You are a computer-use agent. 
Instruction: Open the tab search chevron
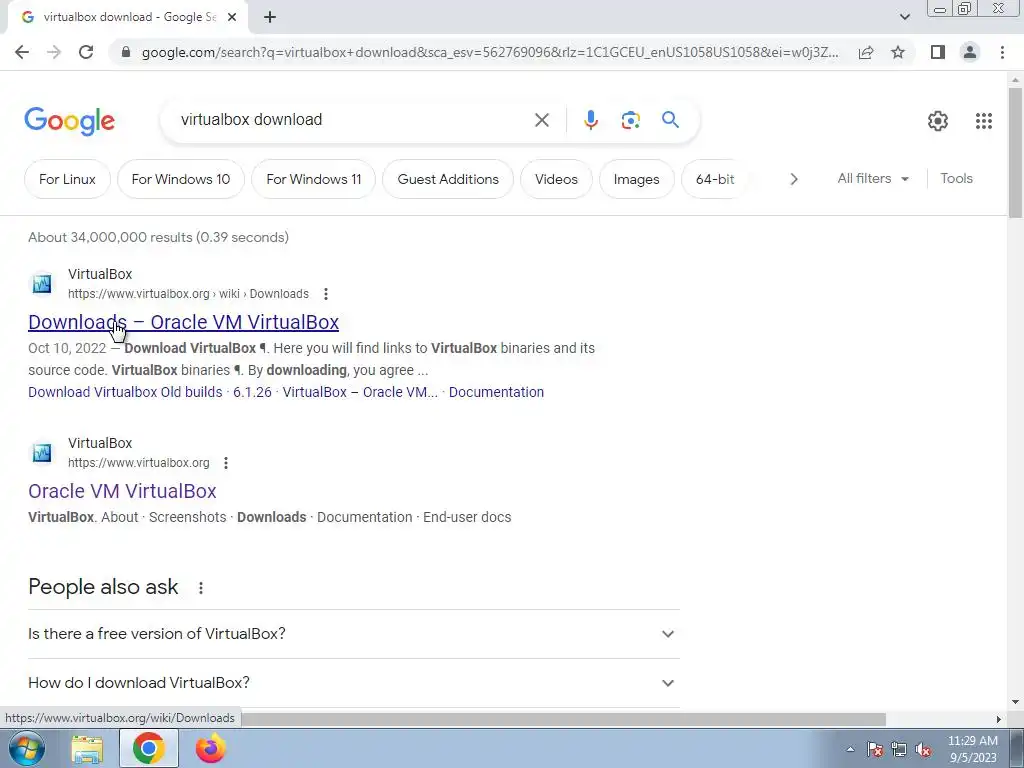pyautogui.click(x=904, y=18)
